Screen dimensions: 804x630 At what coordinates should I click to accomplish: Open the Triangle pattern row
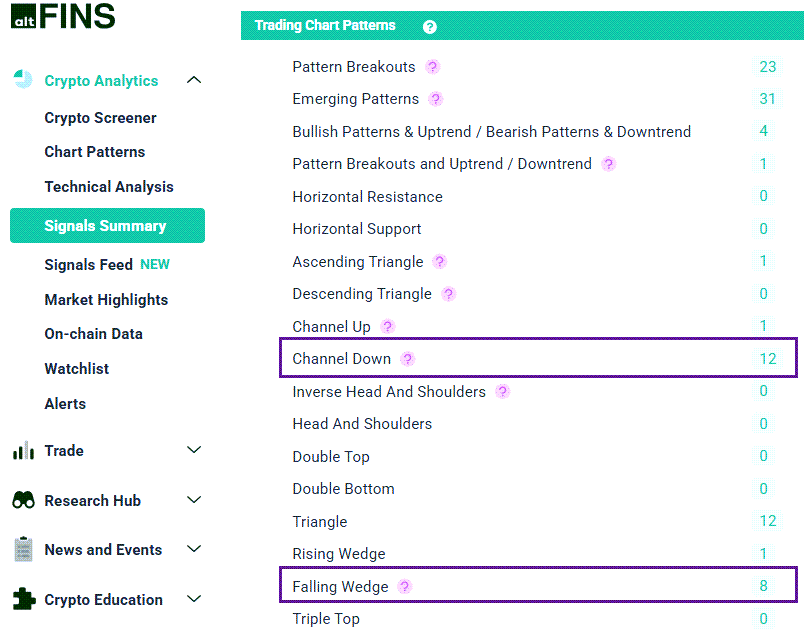(320, 522)
